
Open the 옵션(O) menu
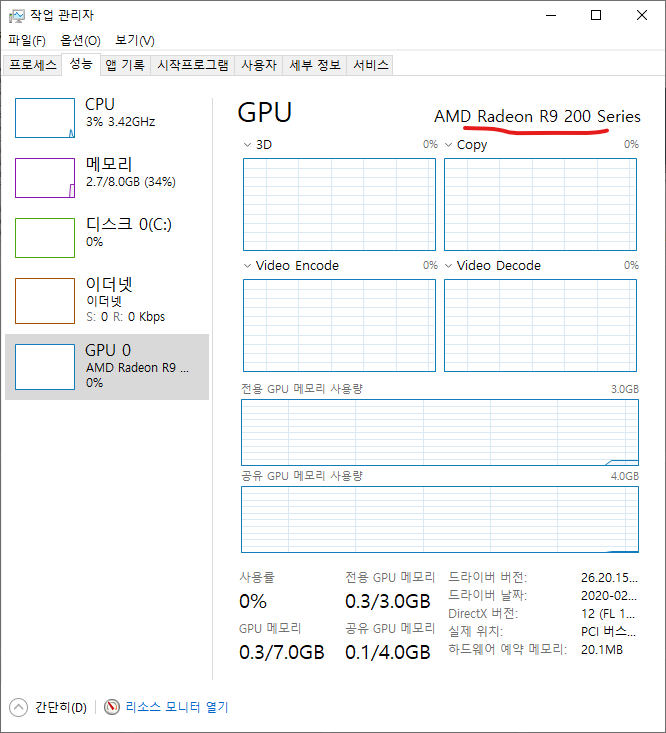pyautogui.click(x=80, y=41)
